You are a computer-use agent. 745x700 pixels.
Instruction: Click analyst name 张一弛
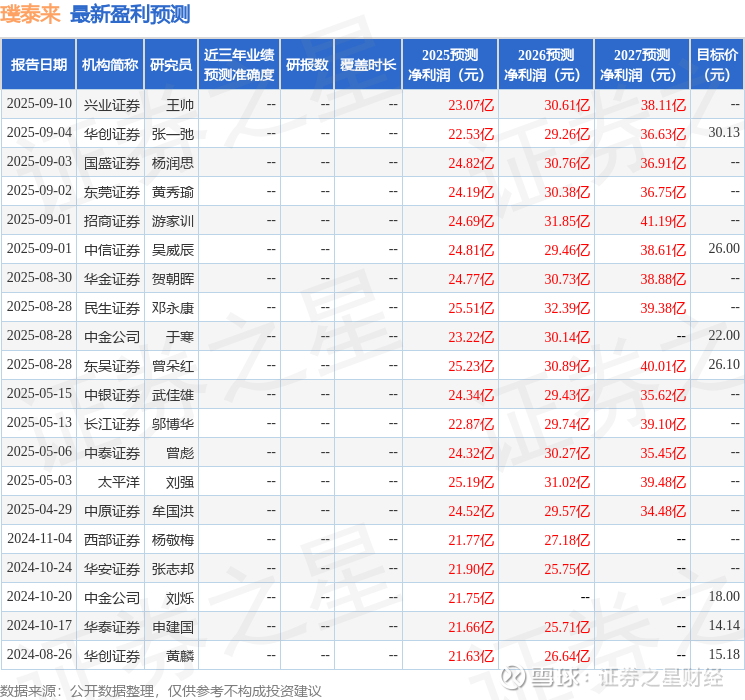[173, 134]
